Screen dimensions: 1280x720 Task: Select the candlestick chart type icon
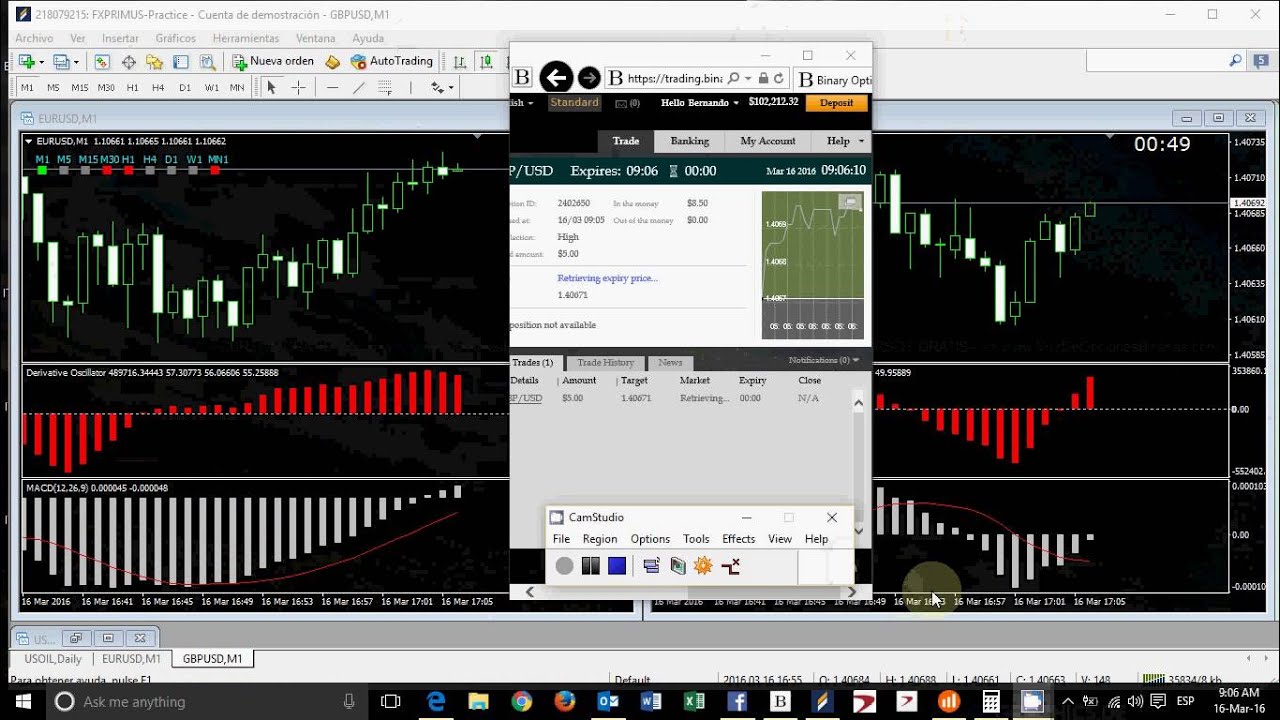click(x=486, y=61)
